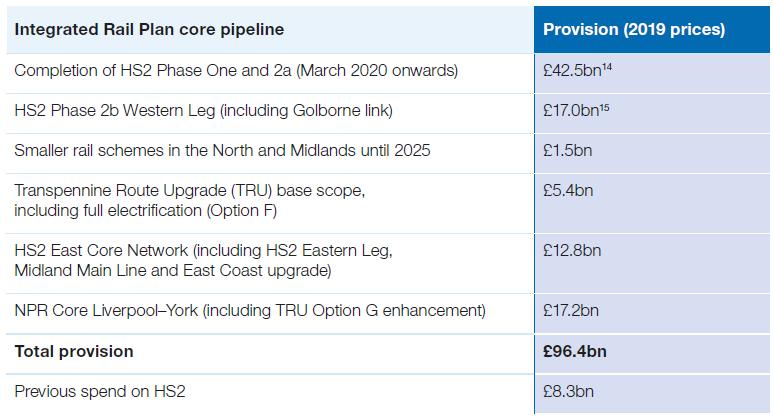773x420 pixels.
Task: Click the bold £96.4bn total value
Action: [575, 351]
